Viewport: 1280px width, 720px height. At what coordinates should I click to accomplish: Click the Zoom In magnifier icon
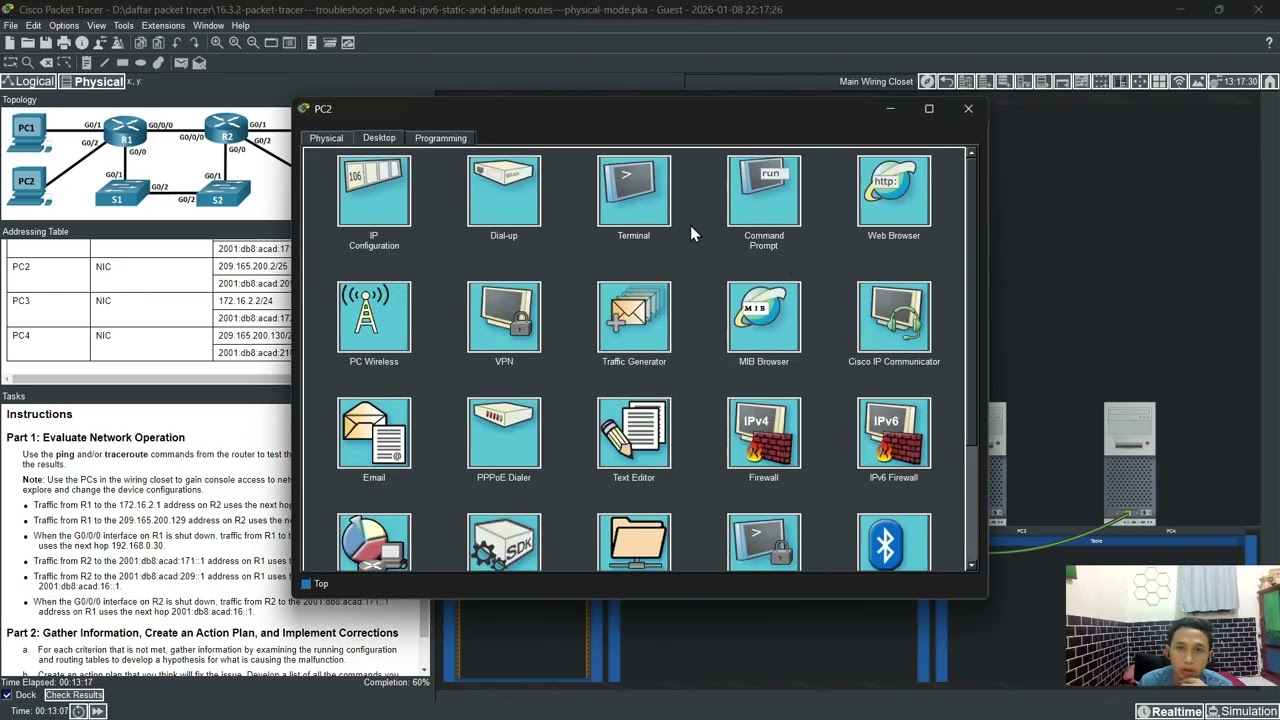216,43
